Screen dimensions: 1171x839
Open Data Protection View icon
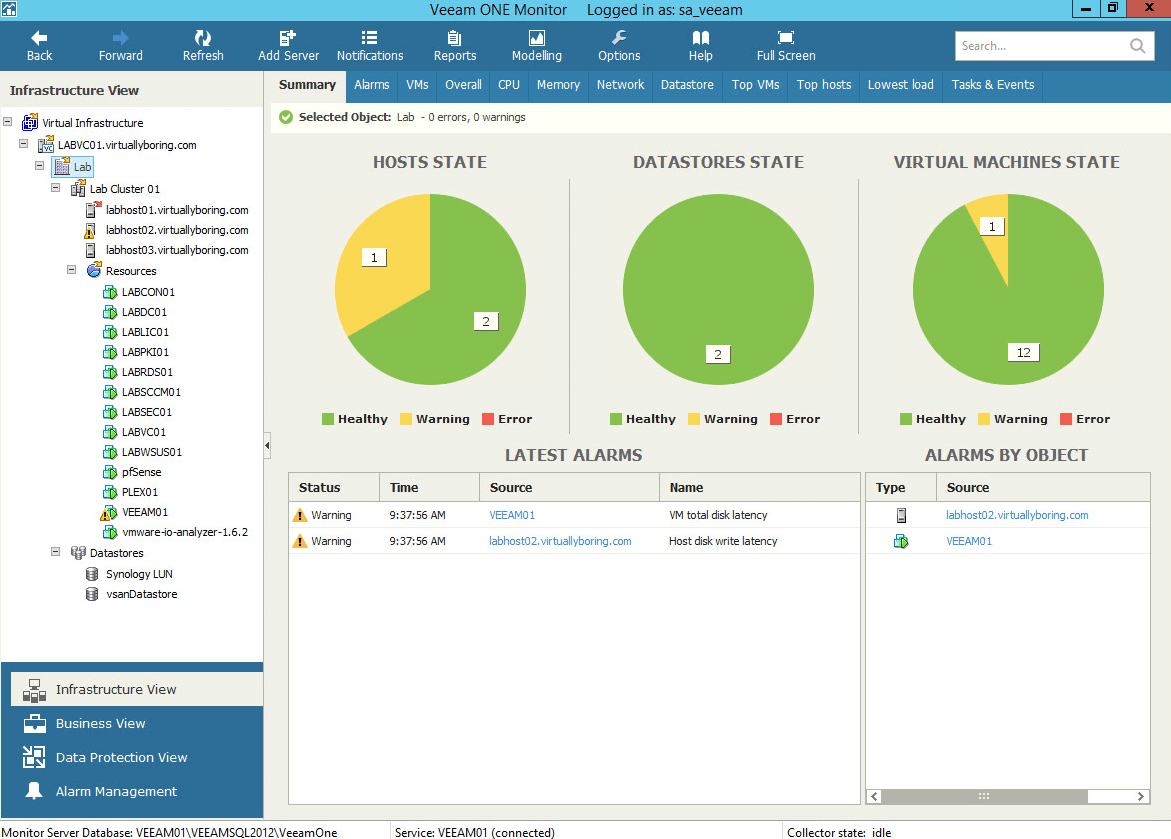point(34,757)
